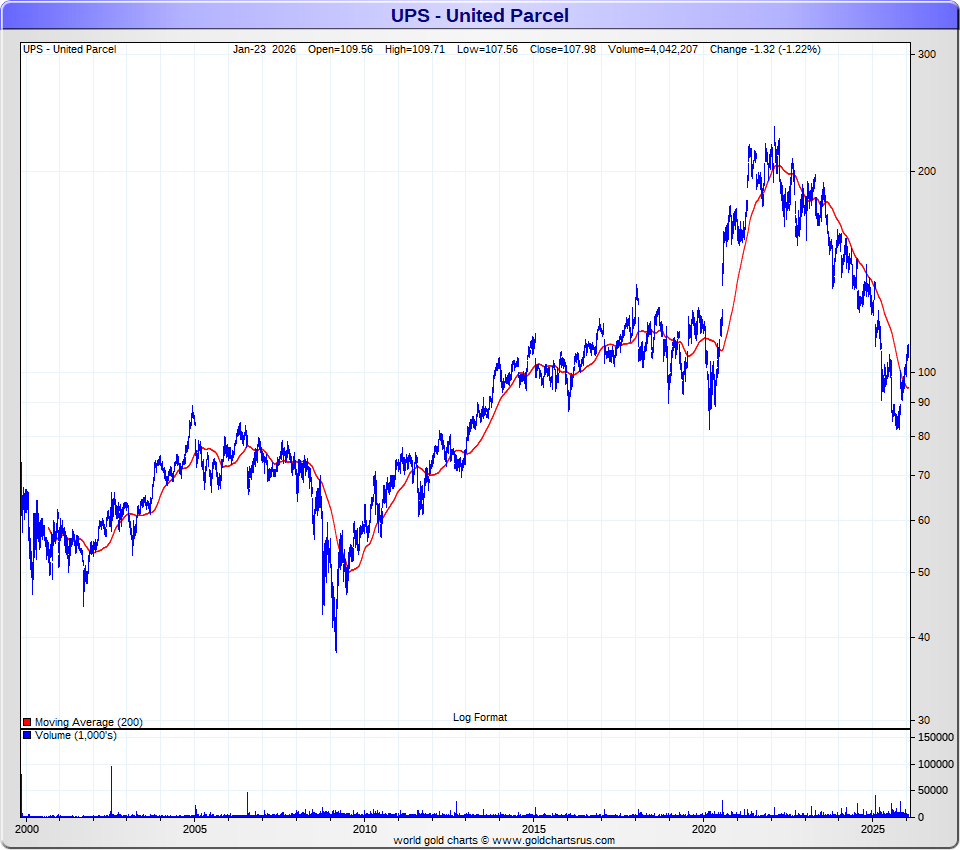The image size is (960, 850).
Task: Click the 80 price axis label
Action: (x=924, y=437)
